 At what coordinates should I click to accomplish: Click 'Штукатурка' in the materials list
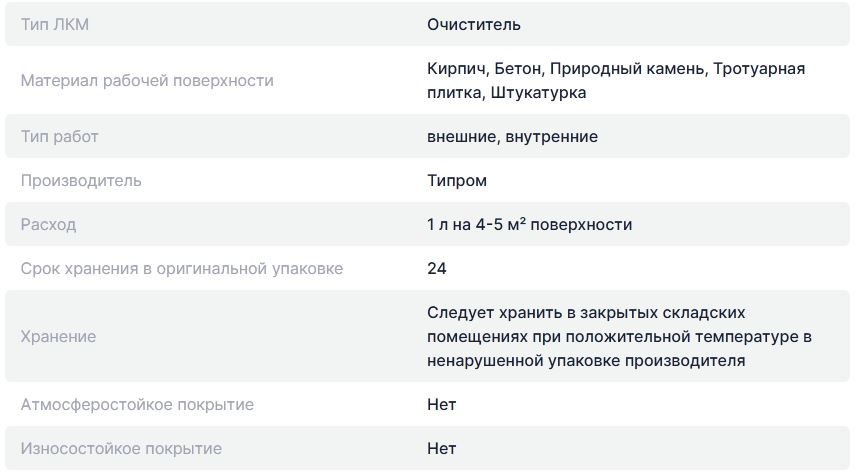[538, 92]
